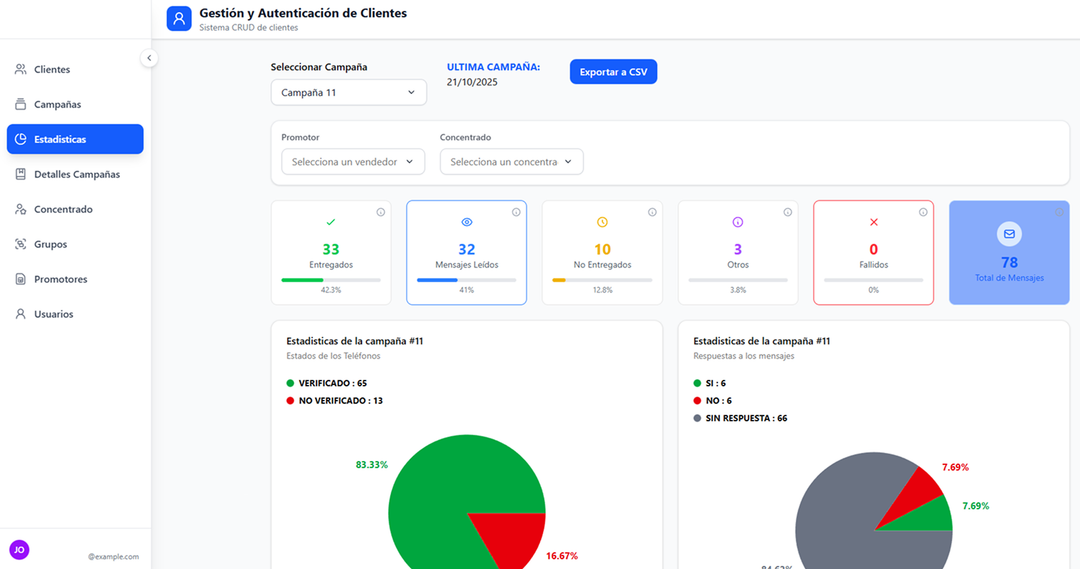Click the eye icon on Mensajes Leídos card
Viewport: 1080px width, 569px height.
(466, 222)
